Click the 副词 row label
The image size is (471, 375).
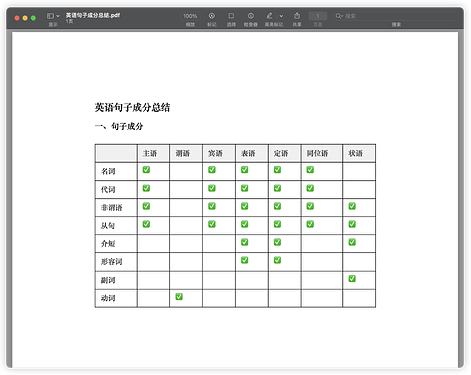pyautogui.click(x=108, y=280)
